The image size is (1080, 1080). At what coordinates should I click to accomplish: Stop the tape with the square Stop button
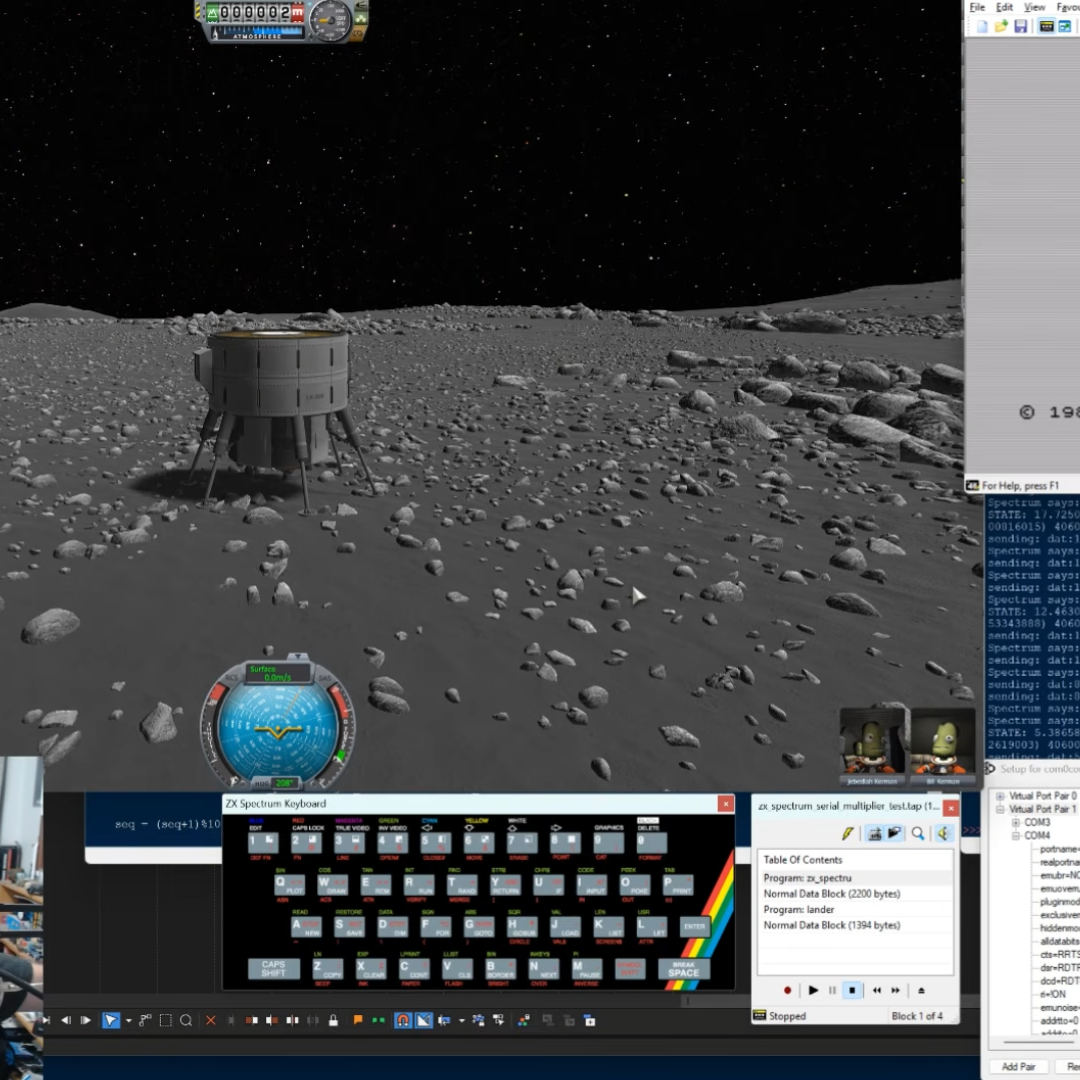pyautogui.click(x=852, y=990)
